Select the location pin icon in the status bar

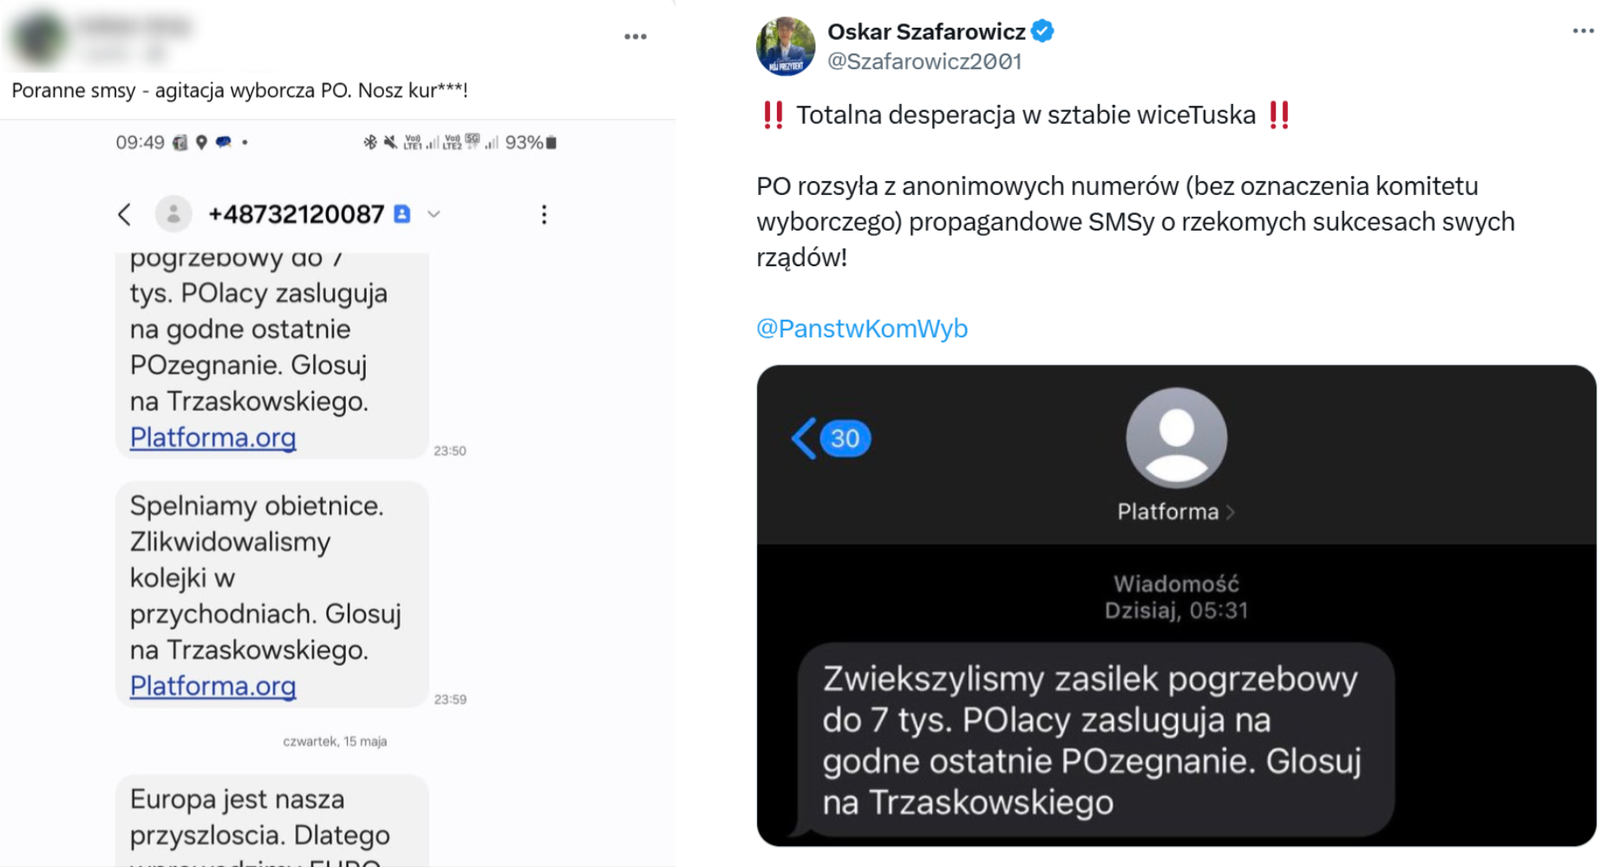tap(201, 141)
